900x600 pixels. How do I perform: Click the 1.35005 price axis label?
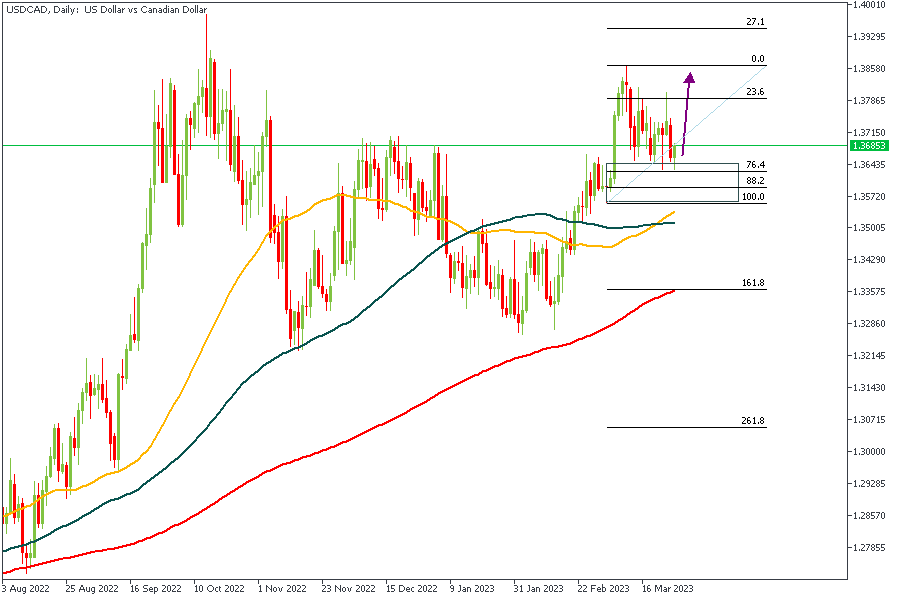tap(866, 228)
